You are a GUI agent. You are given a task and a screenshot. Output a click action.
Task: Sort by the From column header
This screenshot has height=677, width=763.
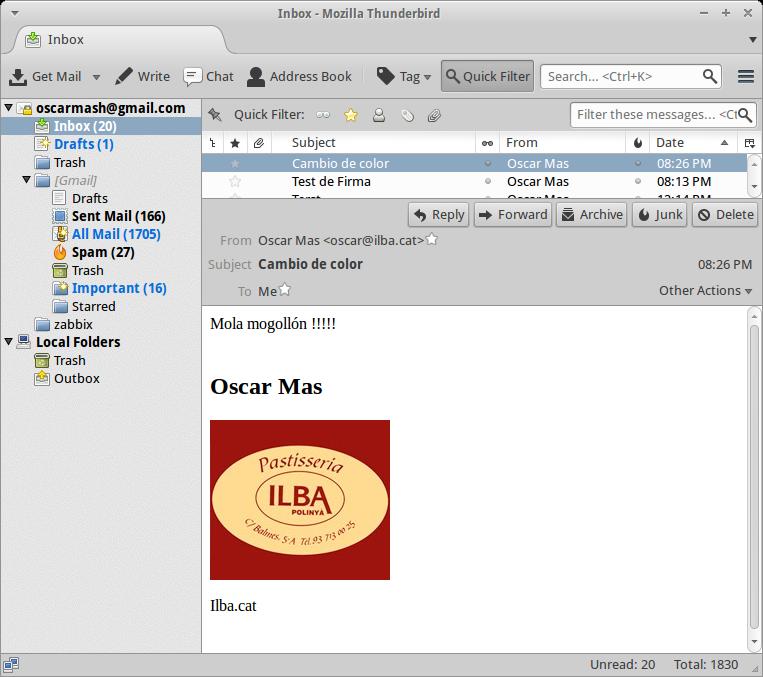(563, 143)
